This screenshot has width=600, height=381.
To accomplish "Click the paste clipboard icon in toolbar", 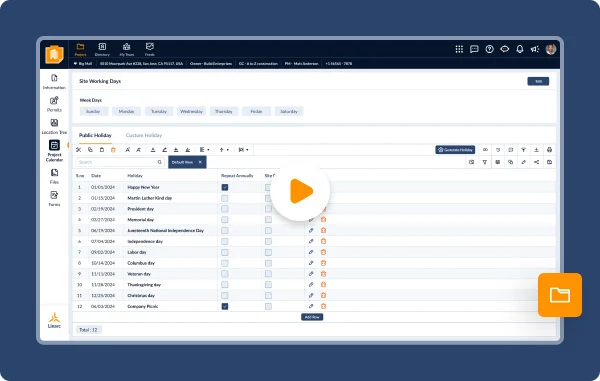I will 102,150.
